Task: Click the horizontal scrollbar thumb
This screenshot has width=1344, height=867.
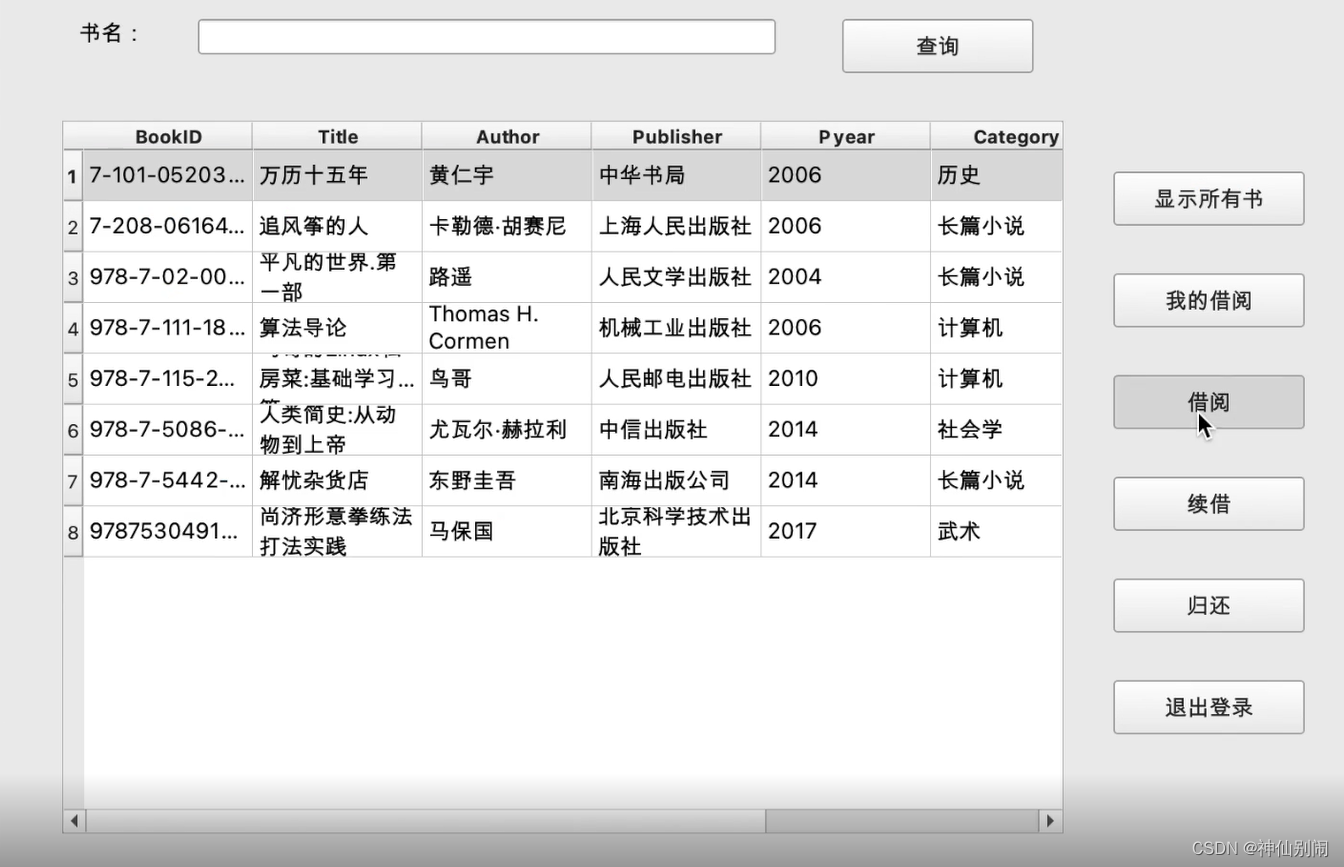Action: 426,821
